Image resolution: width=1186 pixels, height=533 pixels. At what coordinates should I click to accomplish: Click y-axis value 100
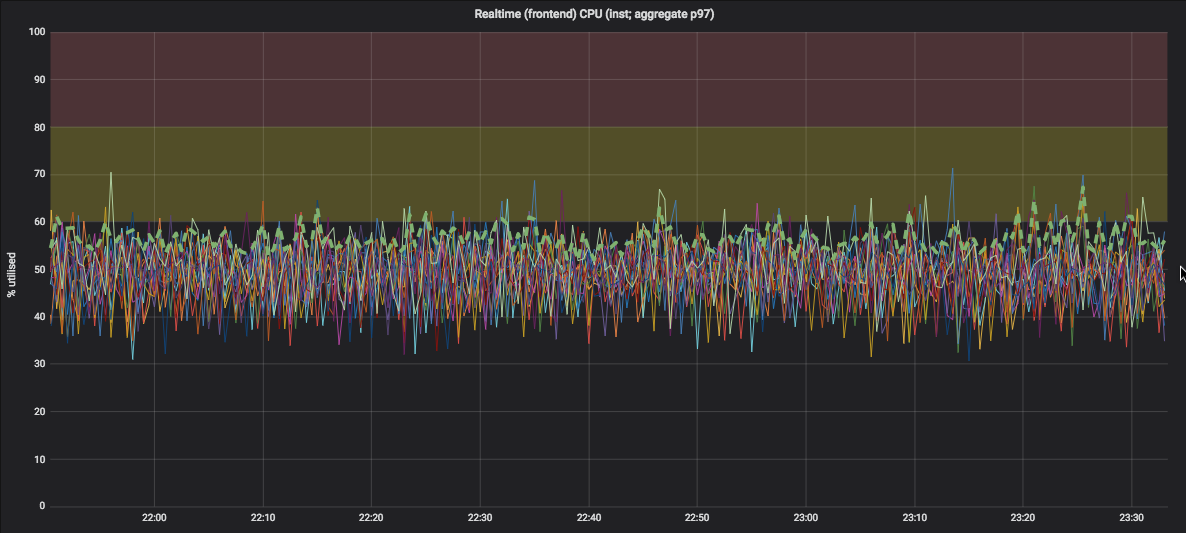[37, 32]
